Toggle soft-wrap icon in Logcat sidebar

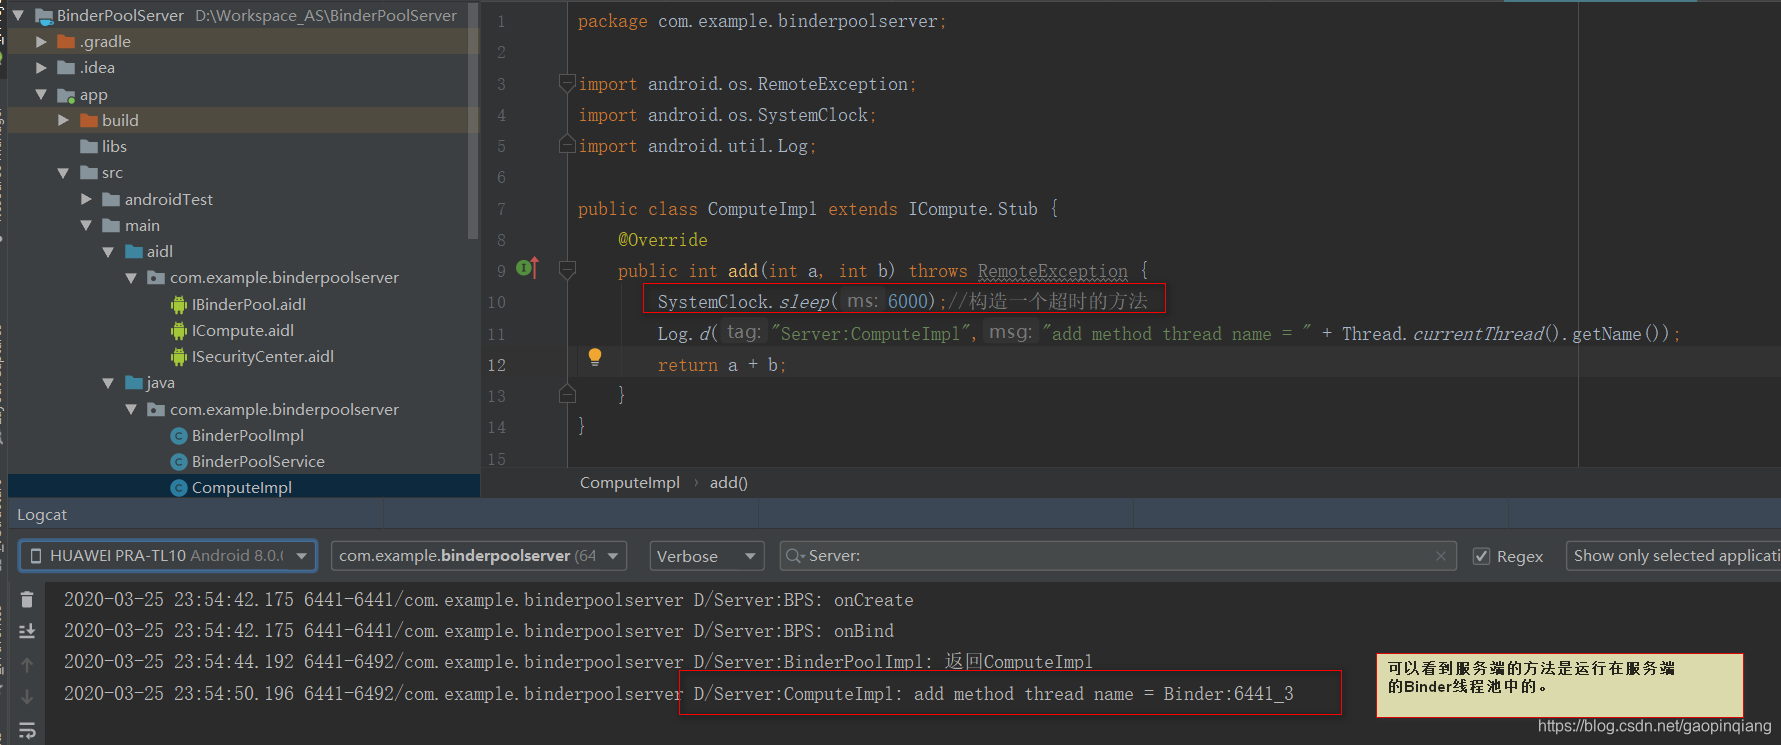(27, 731)
